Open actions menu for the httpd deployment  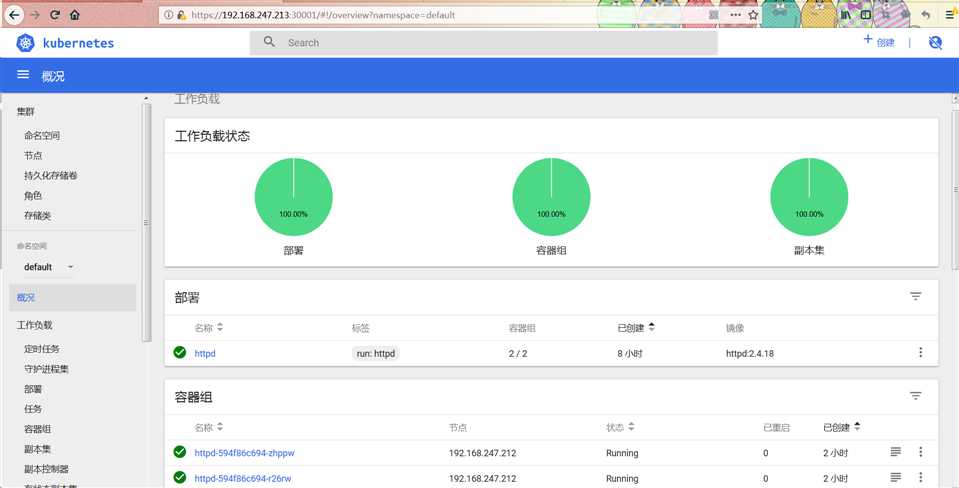pyautogui.click(x=920, y=352)
